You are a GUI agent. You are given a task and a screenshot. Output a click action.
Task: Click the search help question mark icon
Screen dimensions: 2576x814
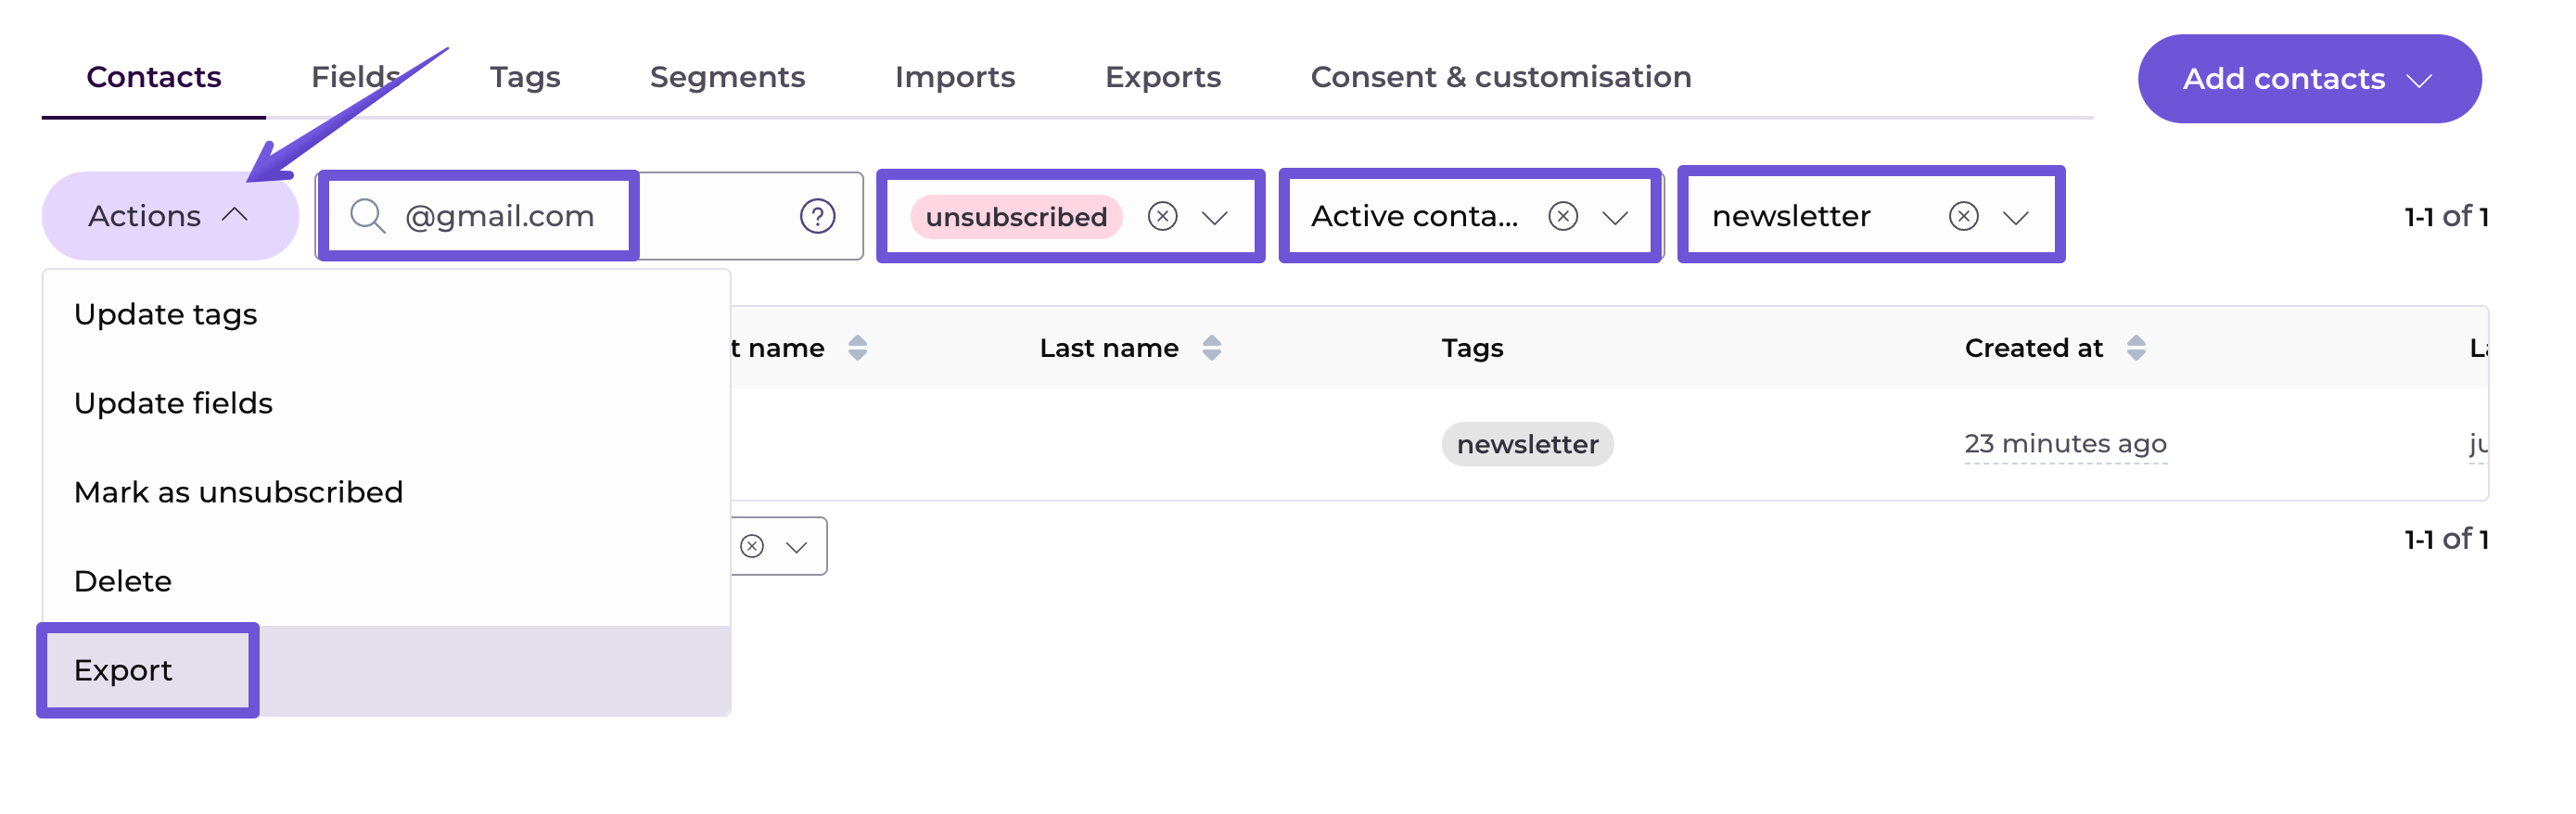(817, 216)
